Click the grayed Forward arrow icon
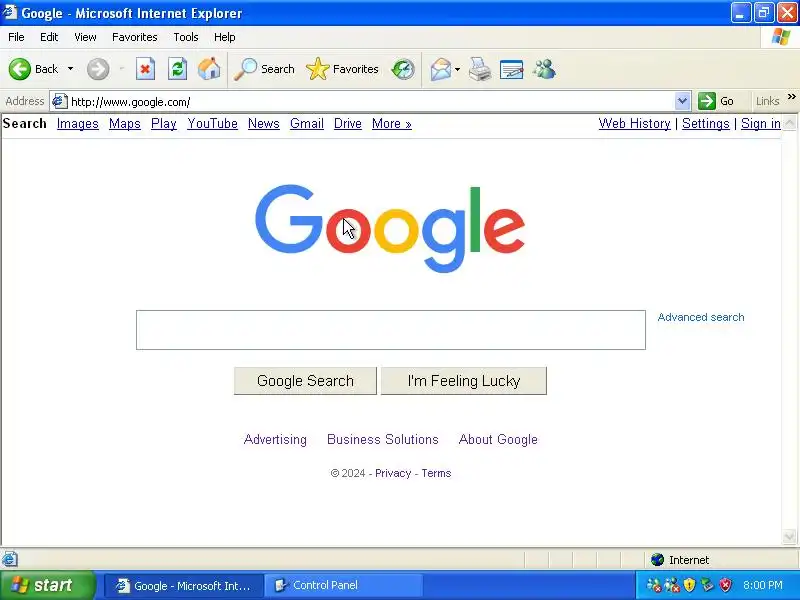800x600 pixels. click(x=97, y=69)
